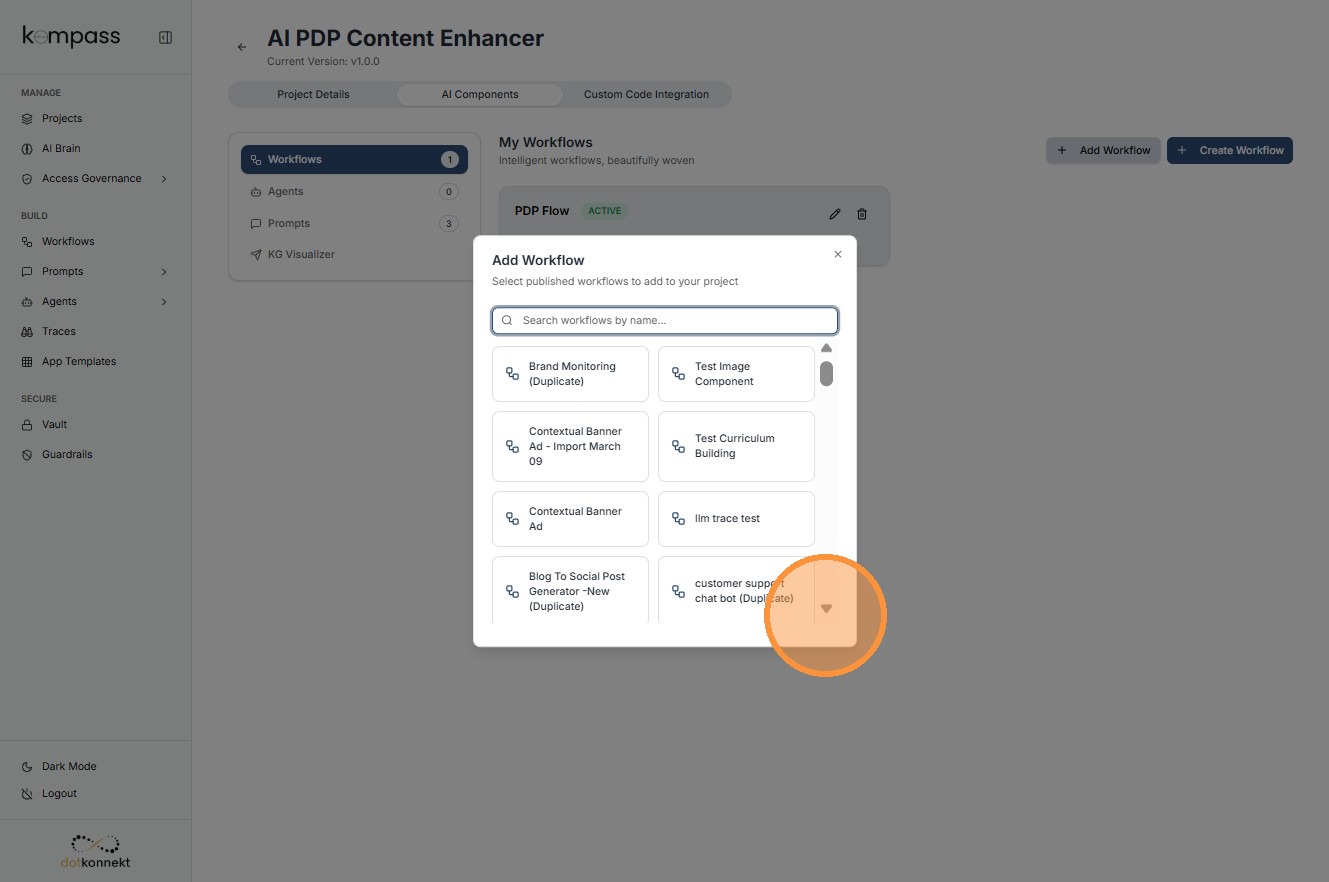Switch to Custom Code Integration tab

[646, 94]
